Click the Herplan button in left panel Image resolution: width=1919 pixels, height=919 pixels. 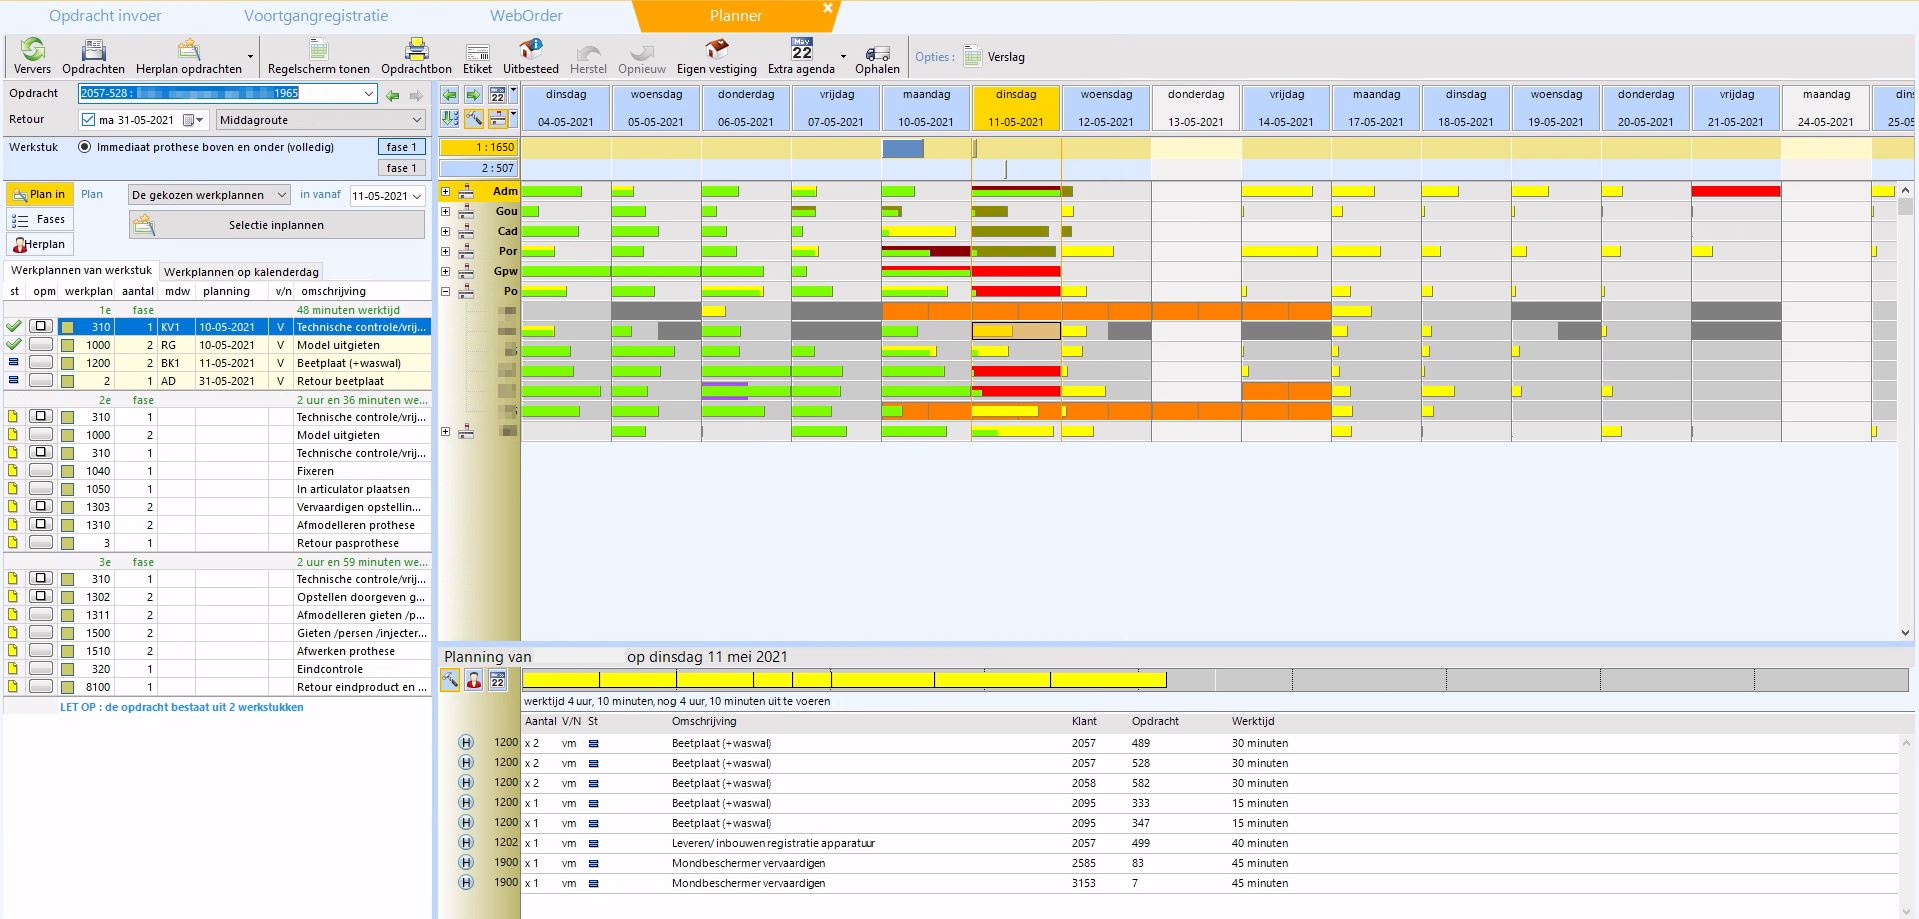(x=40, y=244)
